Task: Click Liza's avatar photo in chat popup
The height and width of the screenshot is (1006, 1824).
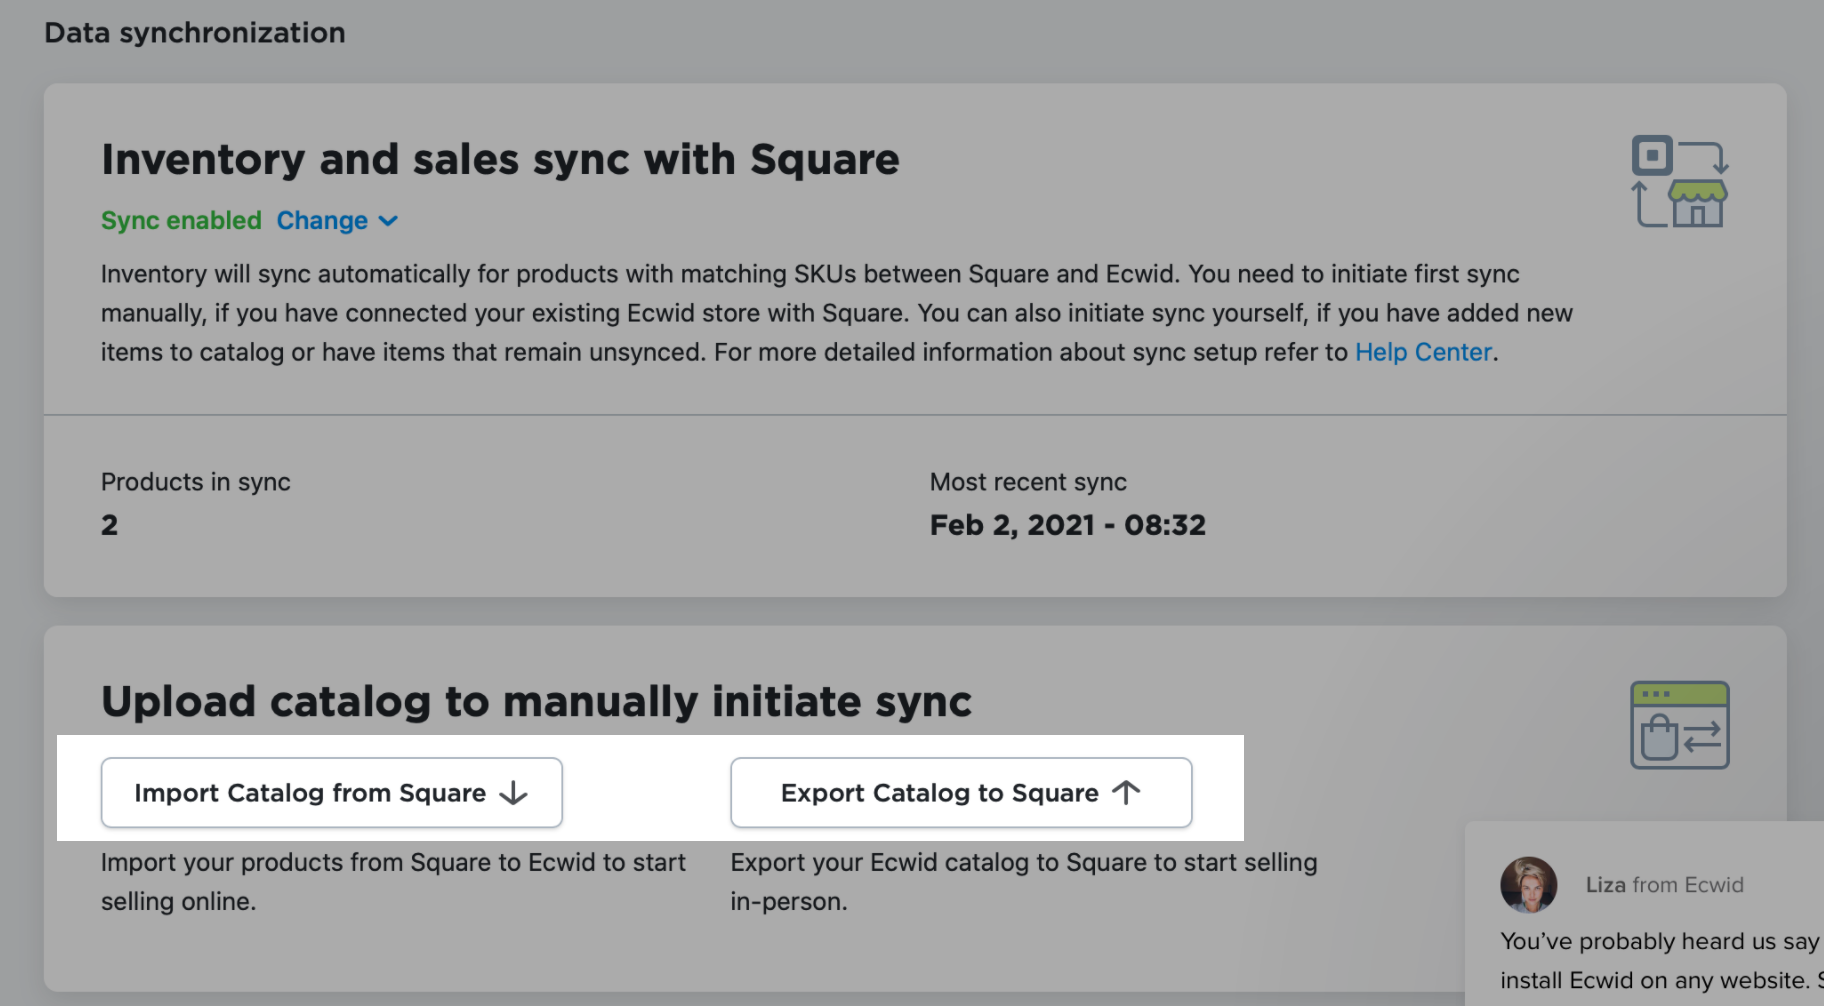Action: 1528,885
